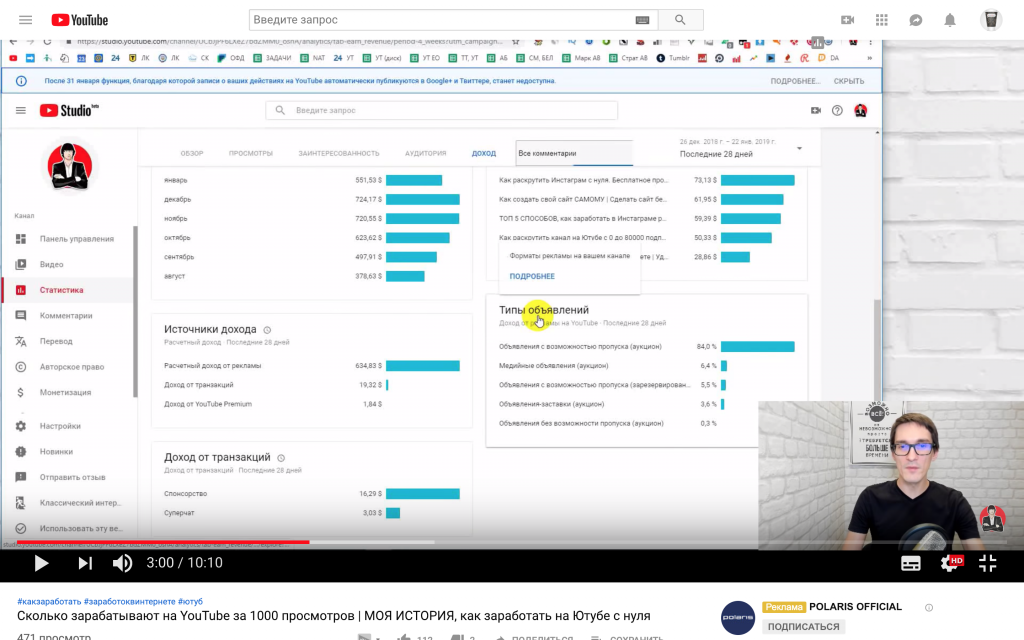Switch to the ОБЗОР analytics tab
The height and width of the screenshot is (640, 1024).
point(192,153)
